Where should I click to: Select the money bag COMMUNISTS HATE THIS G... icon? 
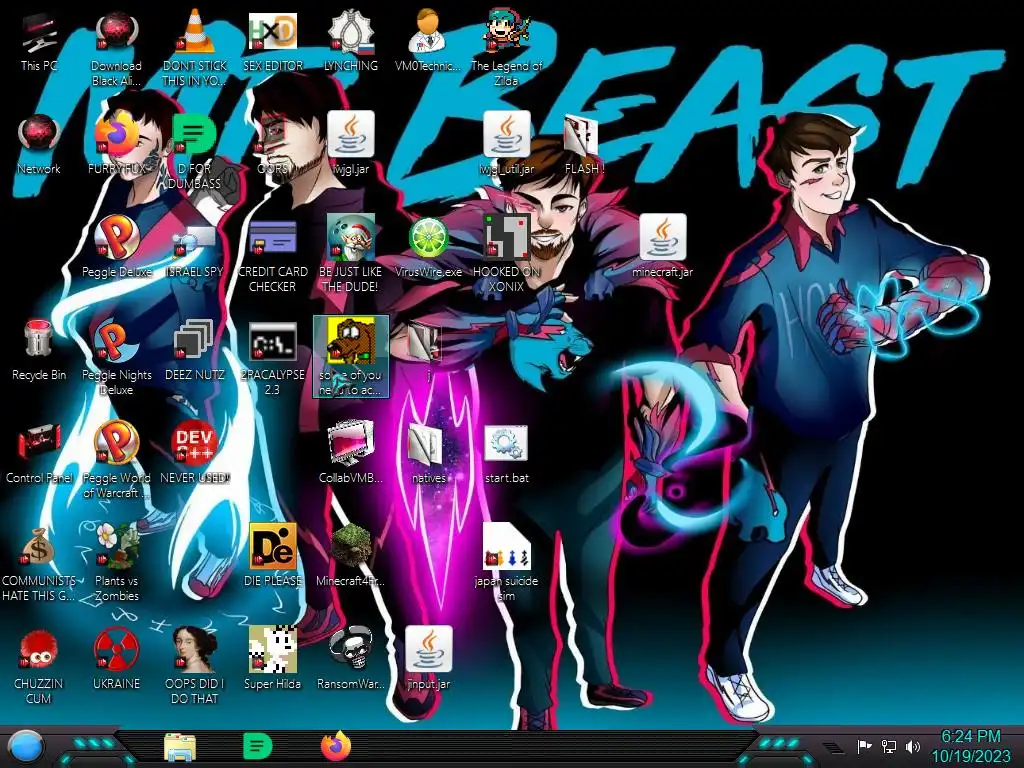click(39, 563)
